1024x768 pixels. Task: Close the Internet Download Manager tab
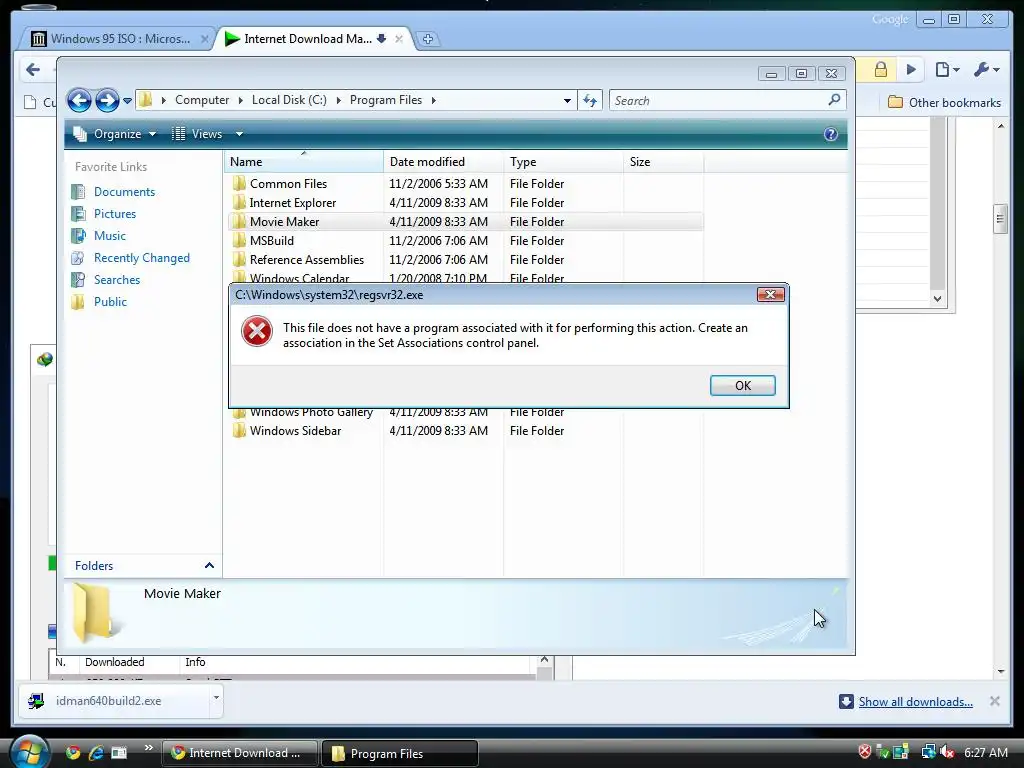pos(399,39)
